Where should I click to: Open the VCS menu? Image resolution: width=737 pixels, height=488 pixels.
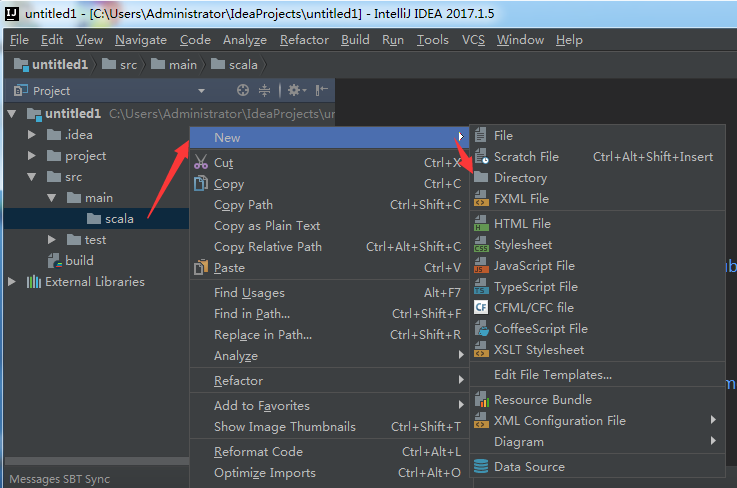(x=473, y=40)
